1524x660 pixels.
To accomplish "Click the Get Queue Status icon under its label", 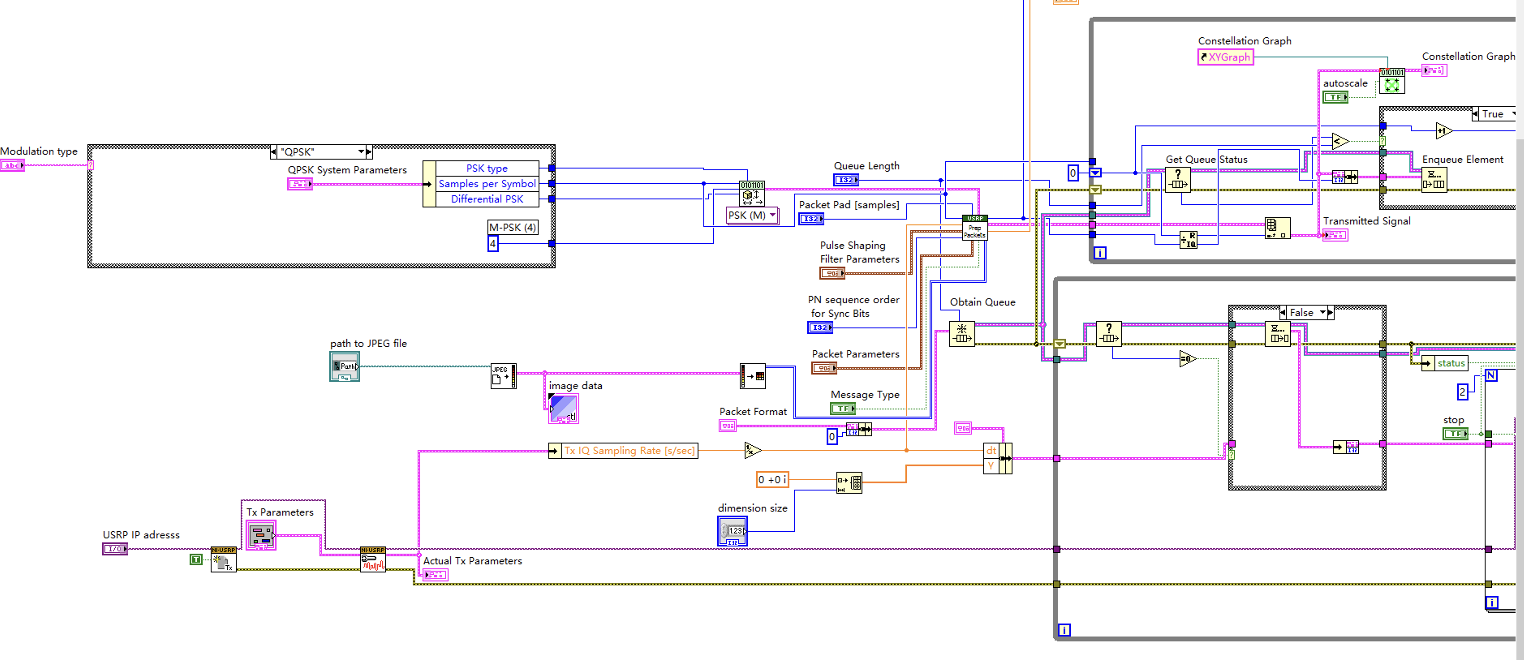I will click(1176, 179).
